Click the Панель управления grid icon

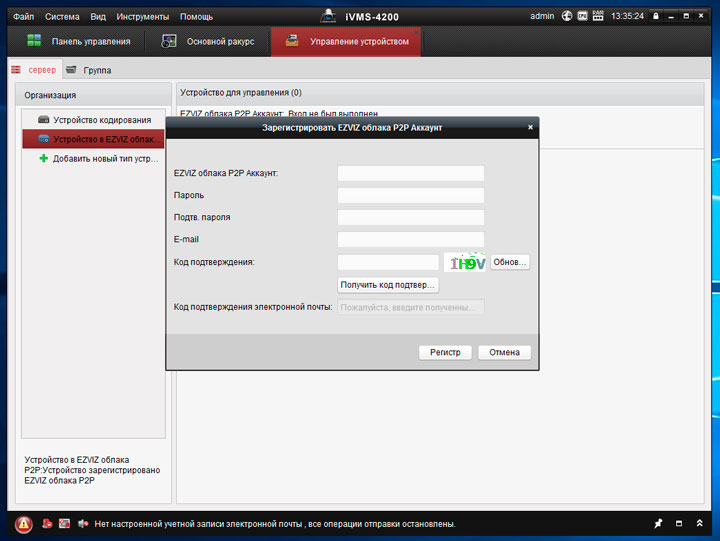tap(34, 40)
